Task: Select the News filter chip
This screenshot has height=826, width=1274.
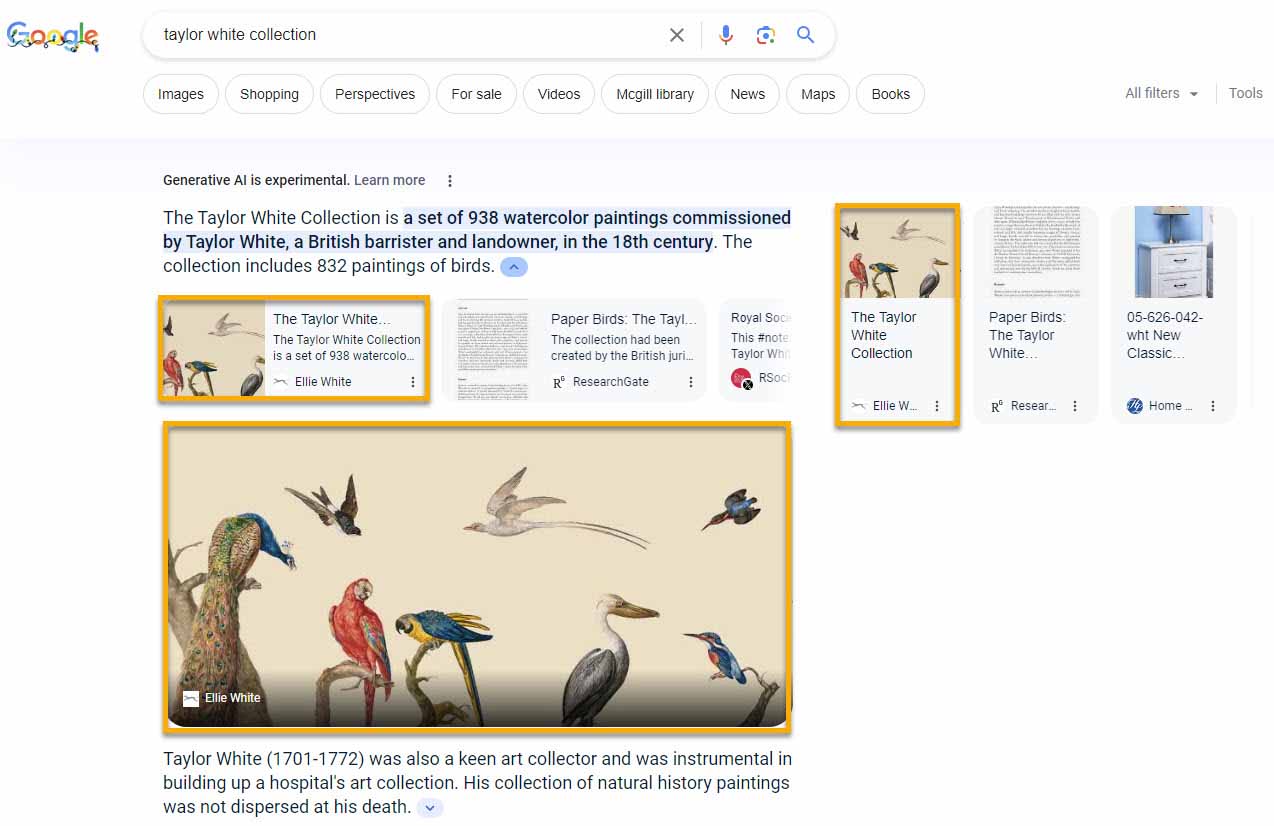Action: tap(747, 94)
